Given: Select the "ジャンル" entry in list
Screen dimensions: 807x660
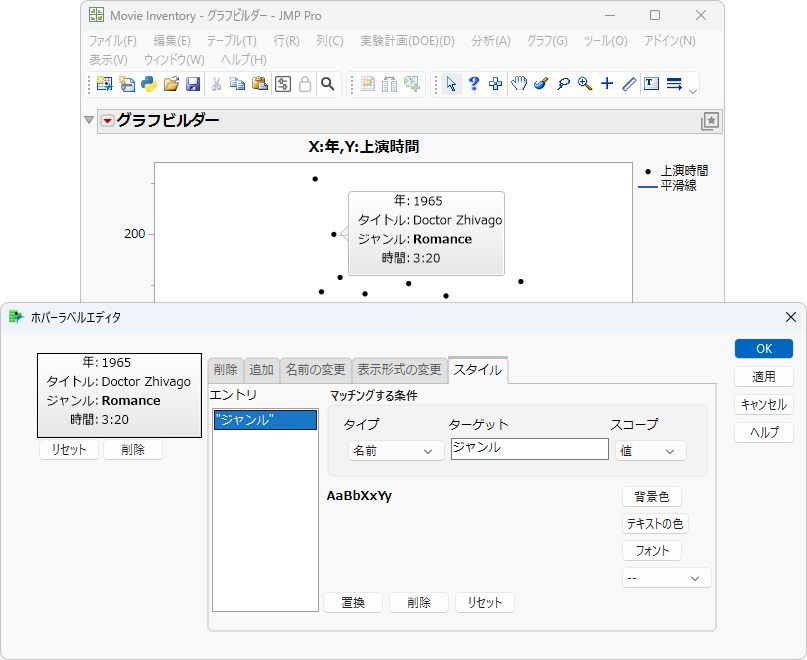Looking at the screenshot, I should [x=265, y=420].
